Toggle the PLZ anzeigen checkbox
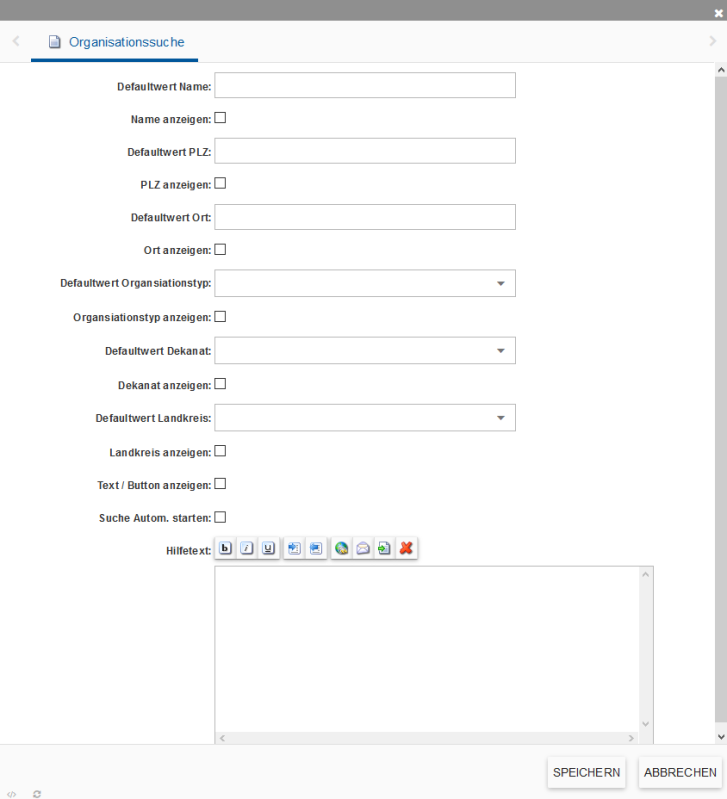 (x=221, y=184)
